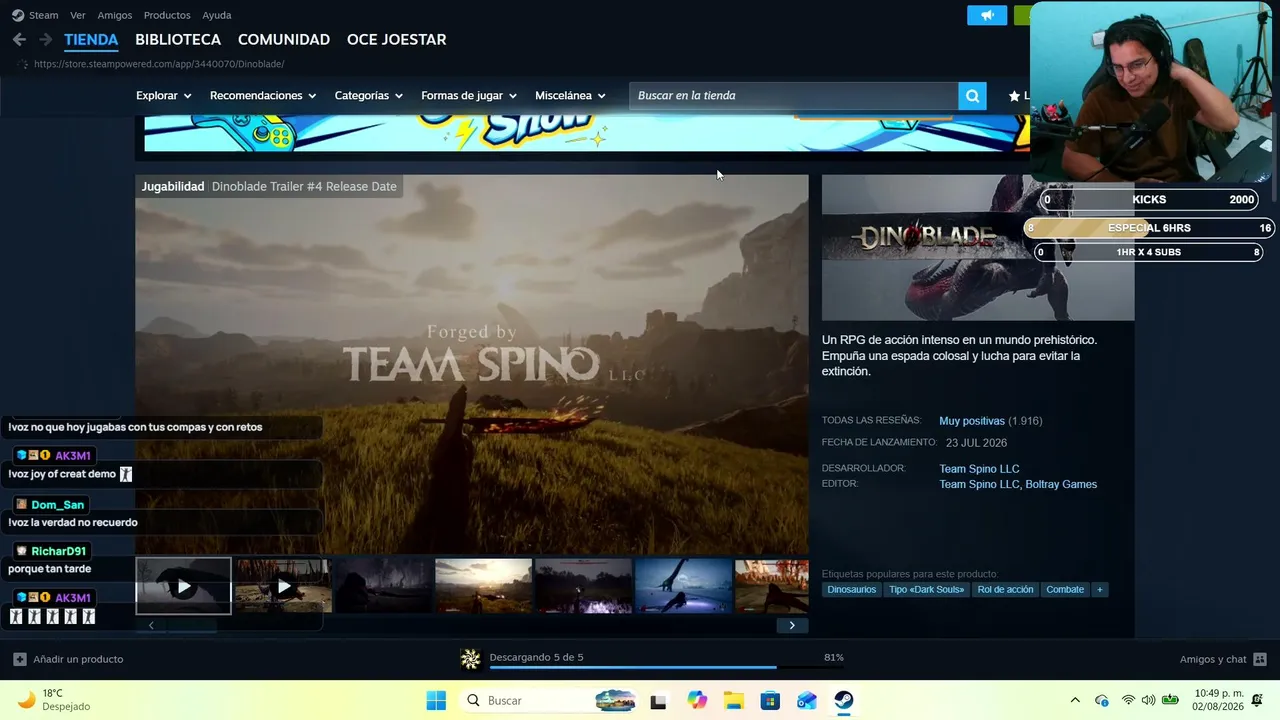The height and width of the screenshot is (720, 1280).
Task: Open Outlook from the taskbar
Action: click(807, 701)
